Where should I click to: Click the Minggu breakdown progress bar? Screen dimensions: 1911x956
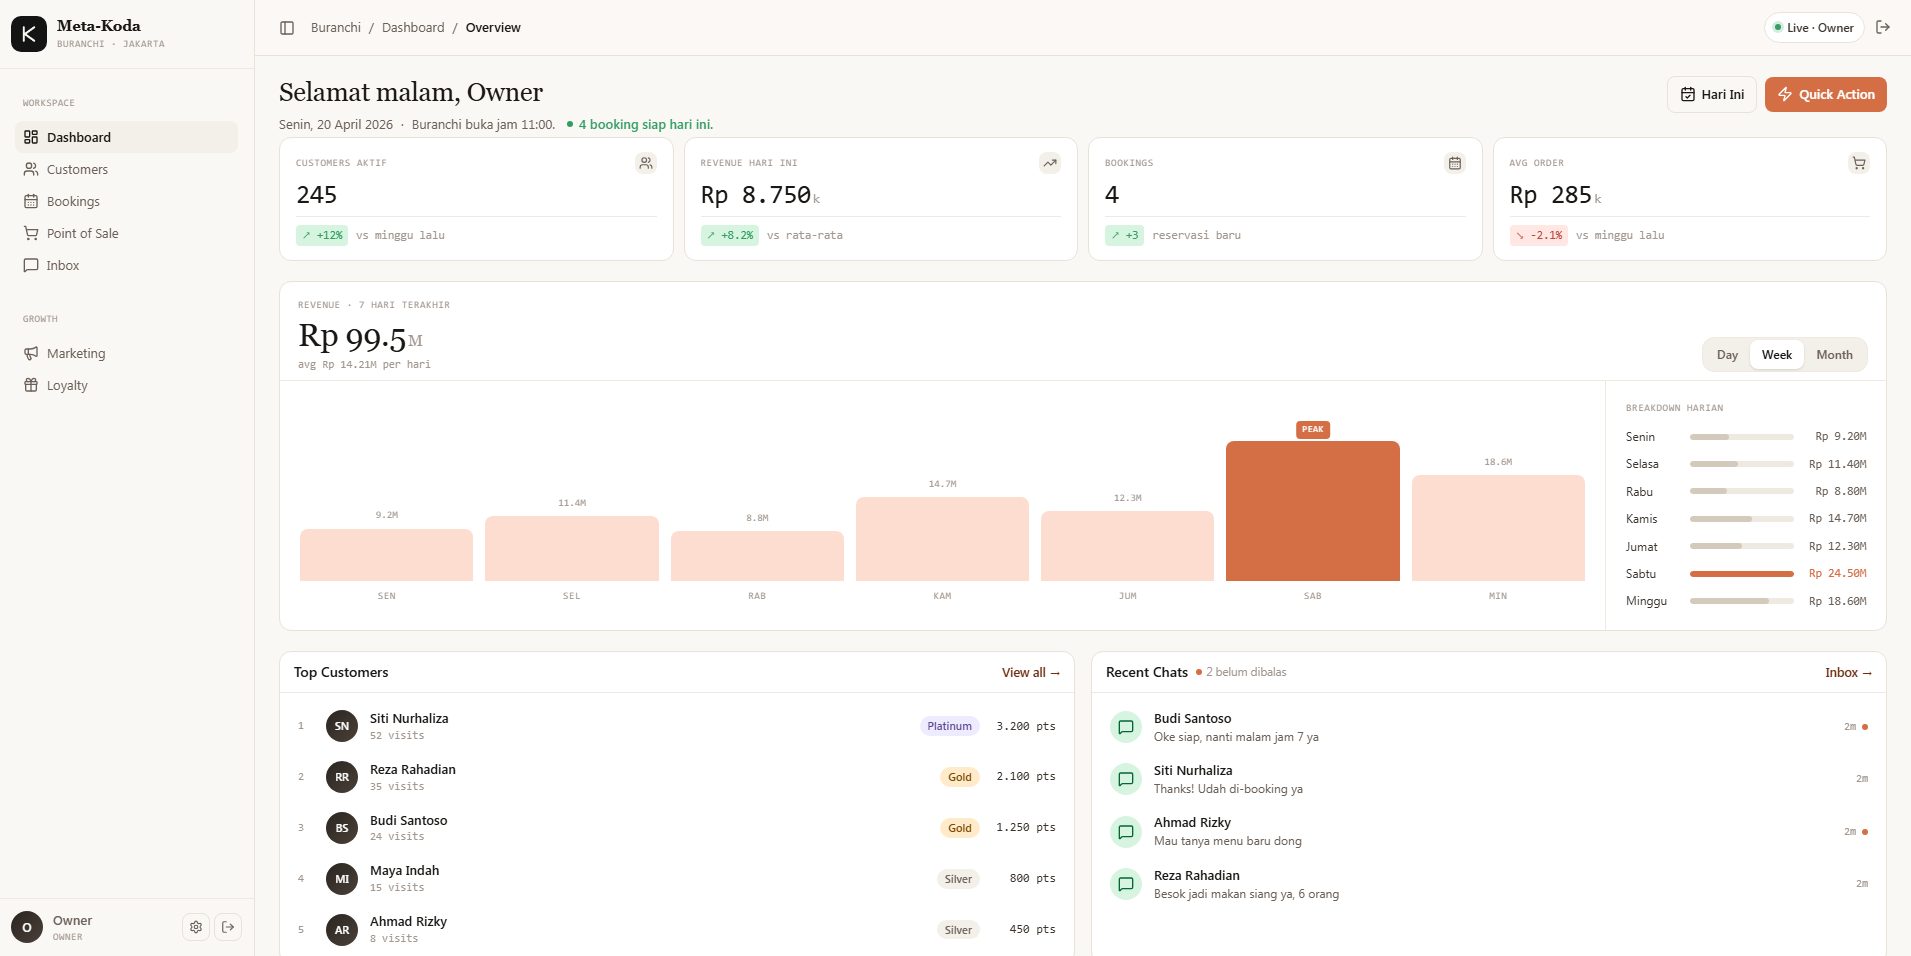pyautogui.click(x=1741, y=601)
